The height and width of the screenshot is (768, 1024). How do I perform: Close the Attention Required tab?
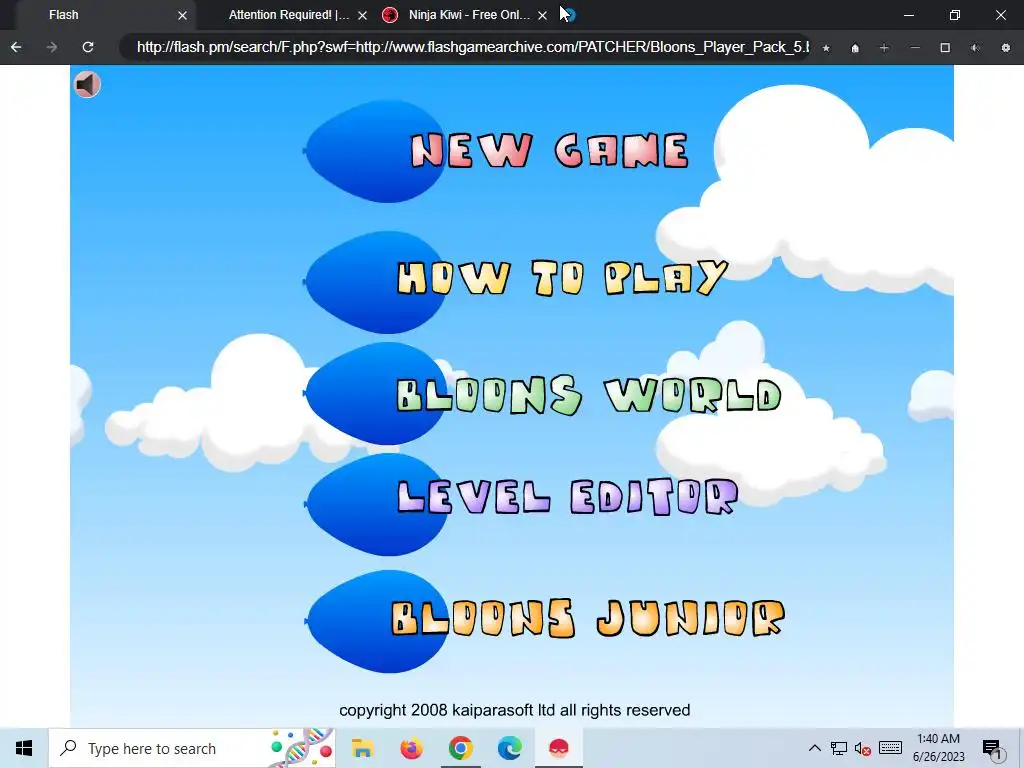pyautogui.click(x=362, y=15)
